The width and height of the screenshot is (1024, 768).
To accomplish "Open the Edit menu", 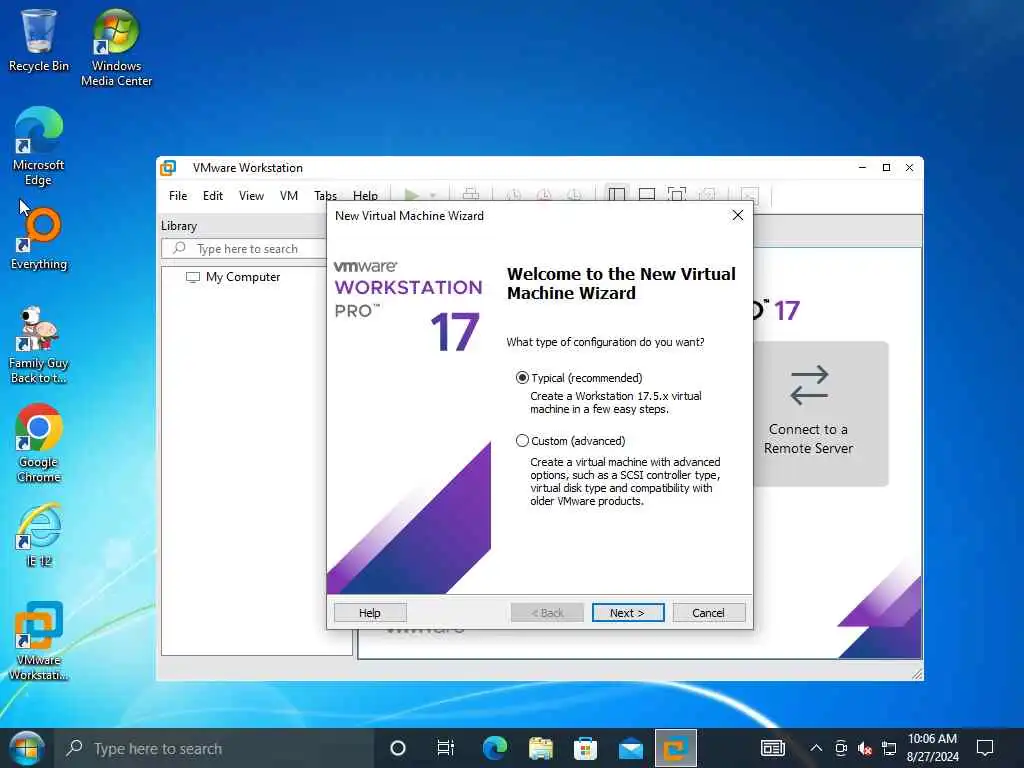I will tap(212, 195).
